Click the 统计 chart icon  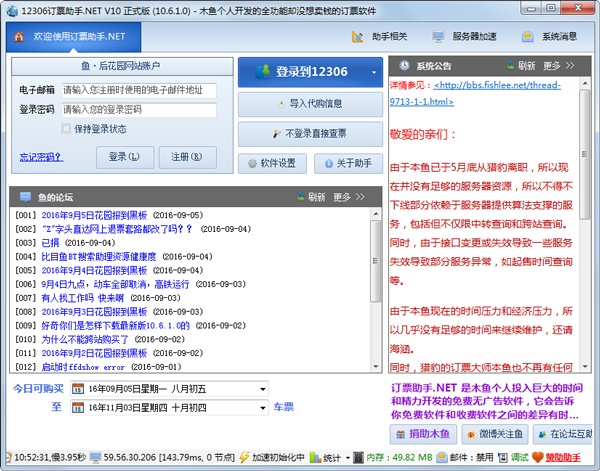[x=315, y=457]
